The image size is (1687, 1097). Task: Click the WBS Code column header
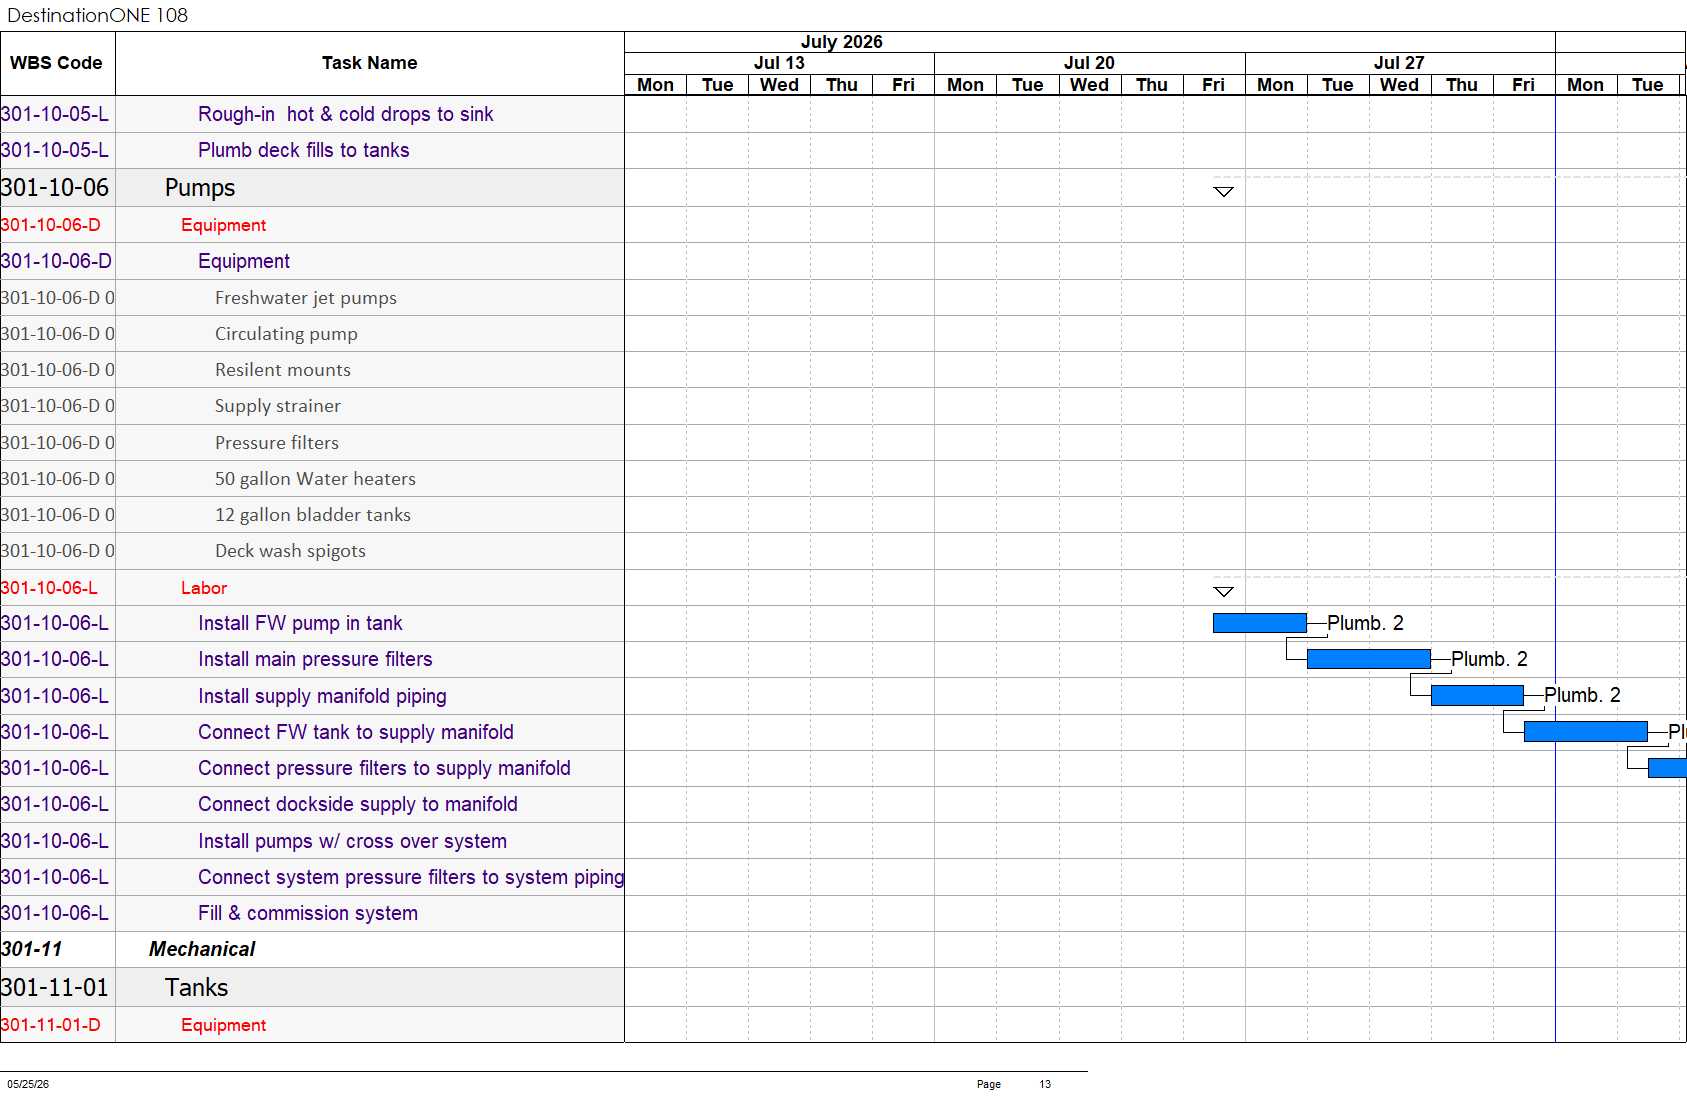tap(57, 63)
